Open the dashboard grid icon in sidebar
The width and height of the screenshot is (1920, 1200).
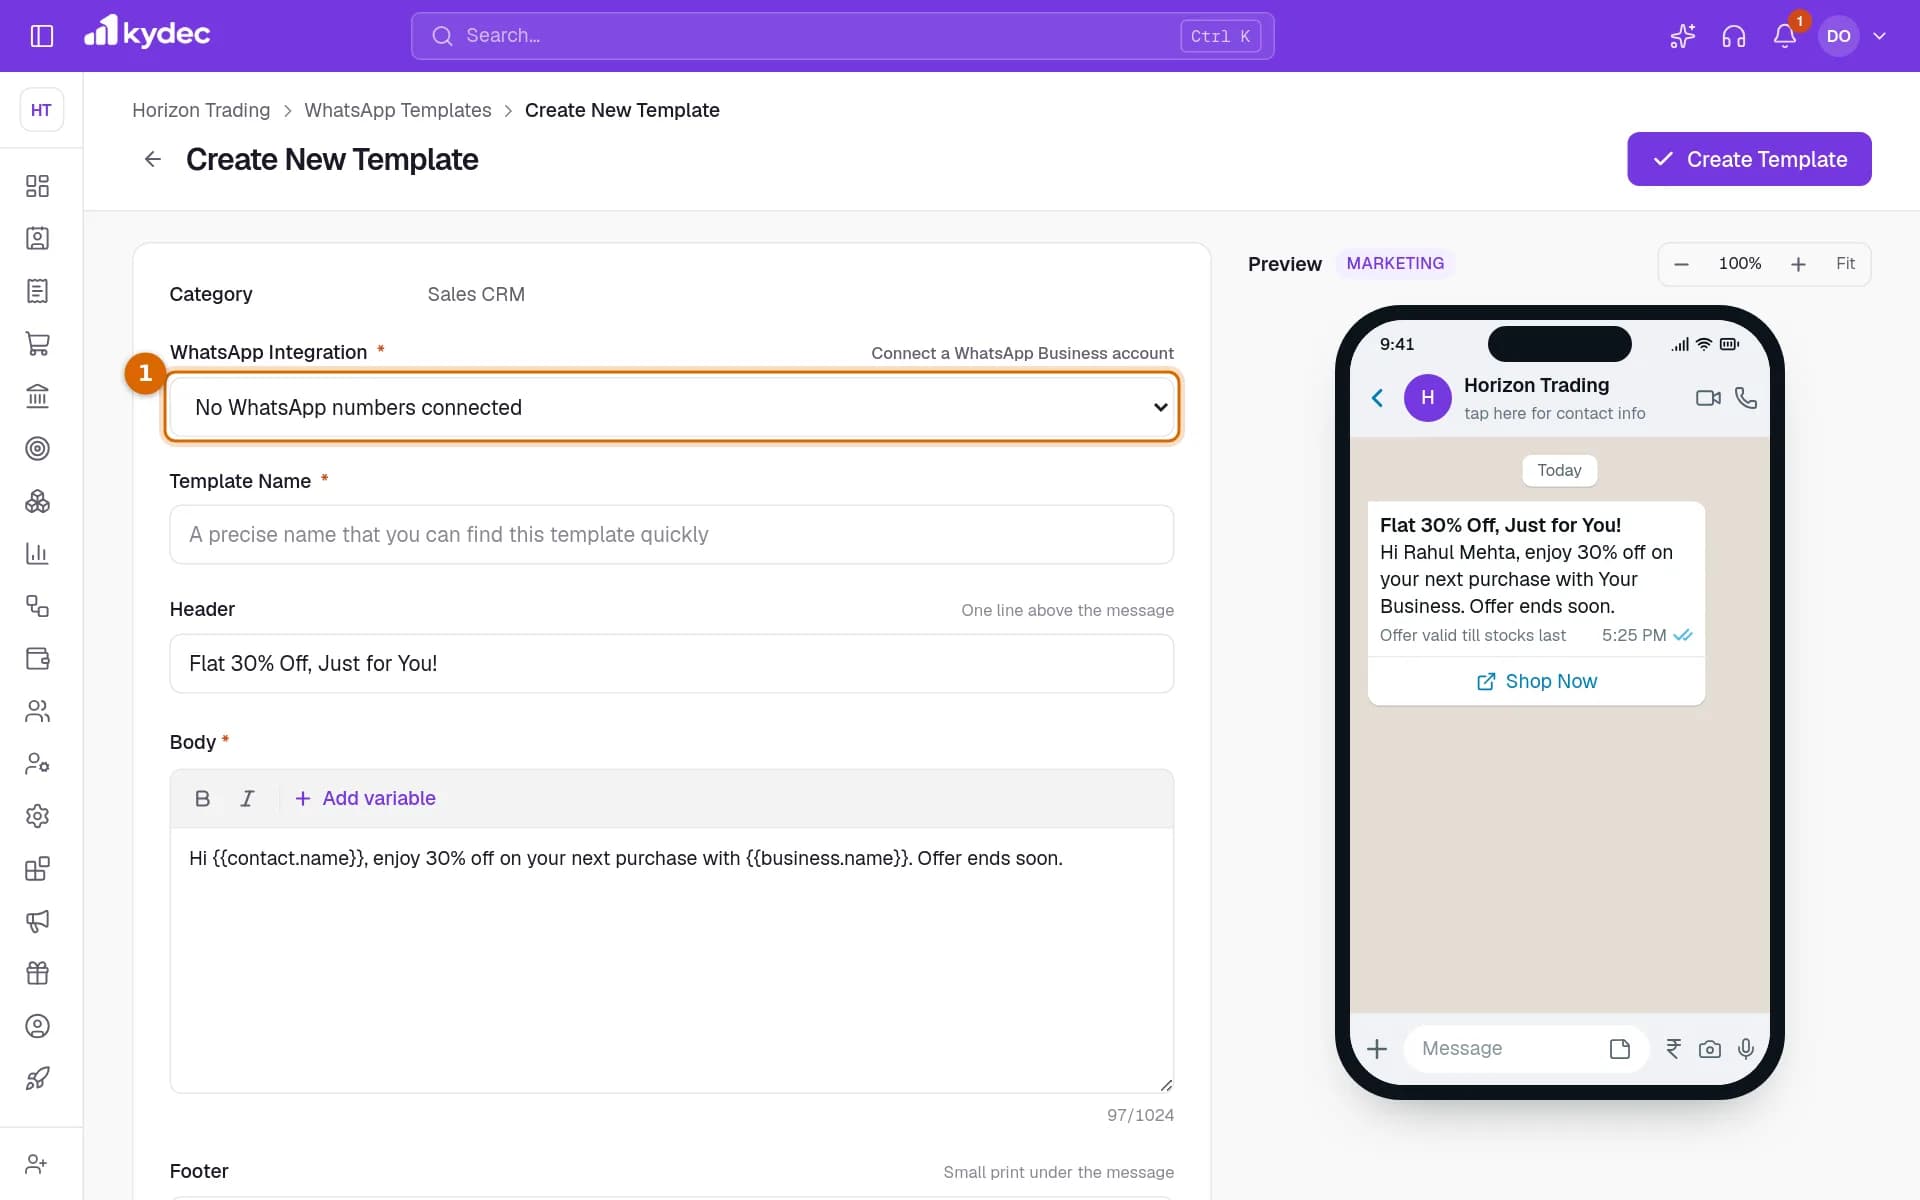pyautogui.click(x=37, y=186)
